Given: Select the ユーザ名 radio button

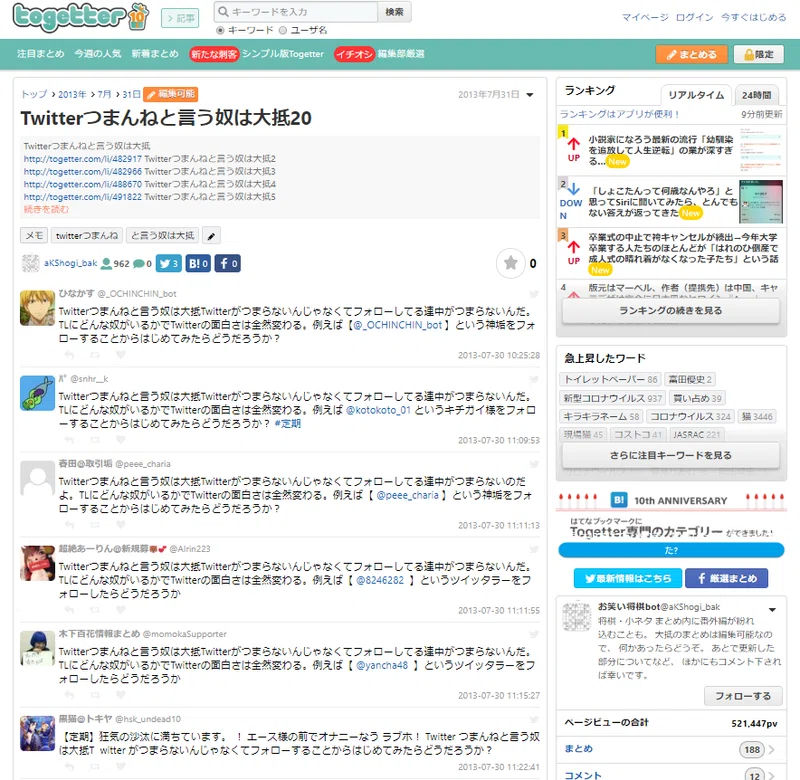Looking at the screenshot, I should pyautogui.click(x=283, y=30).
